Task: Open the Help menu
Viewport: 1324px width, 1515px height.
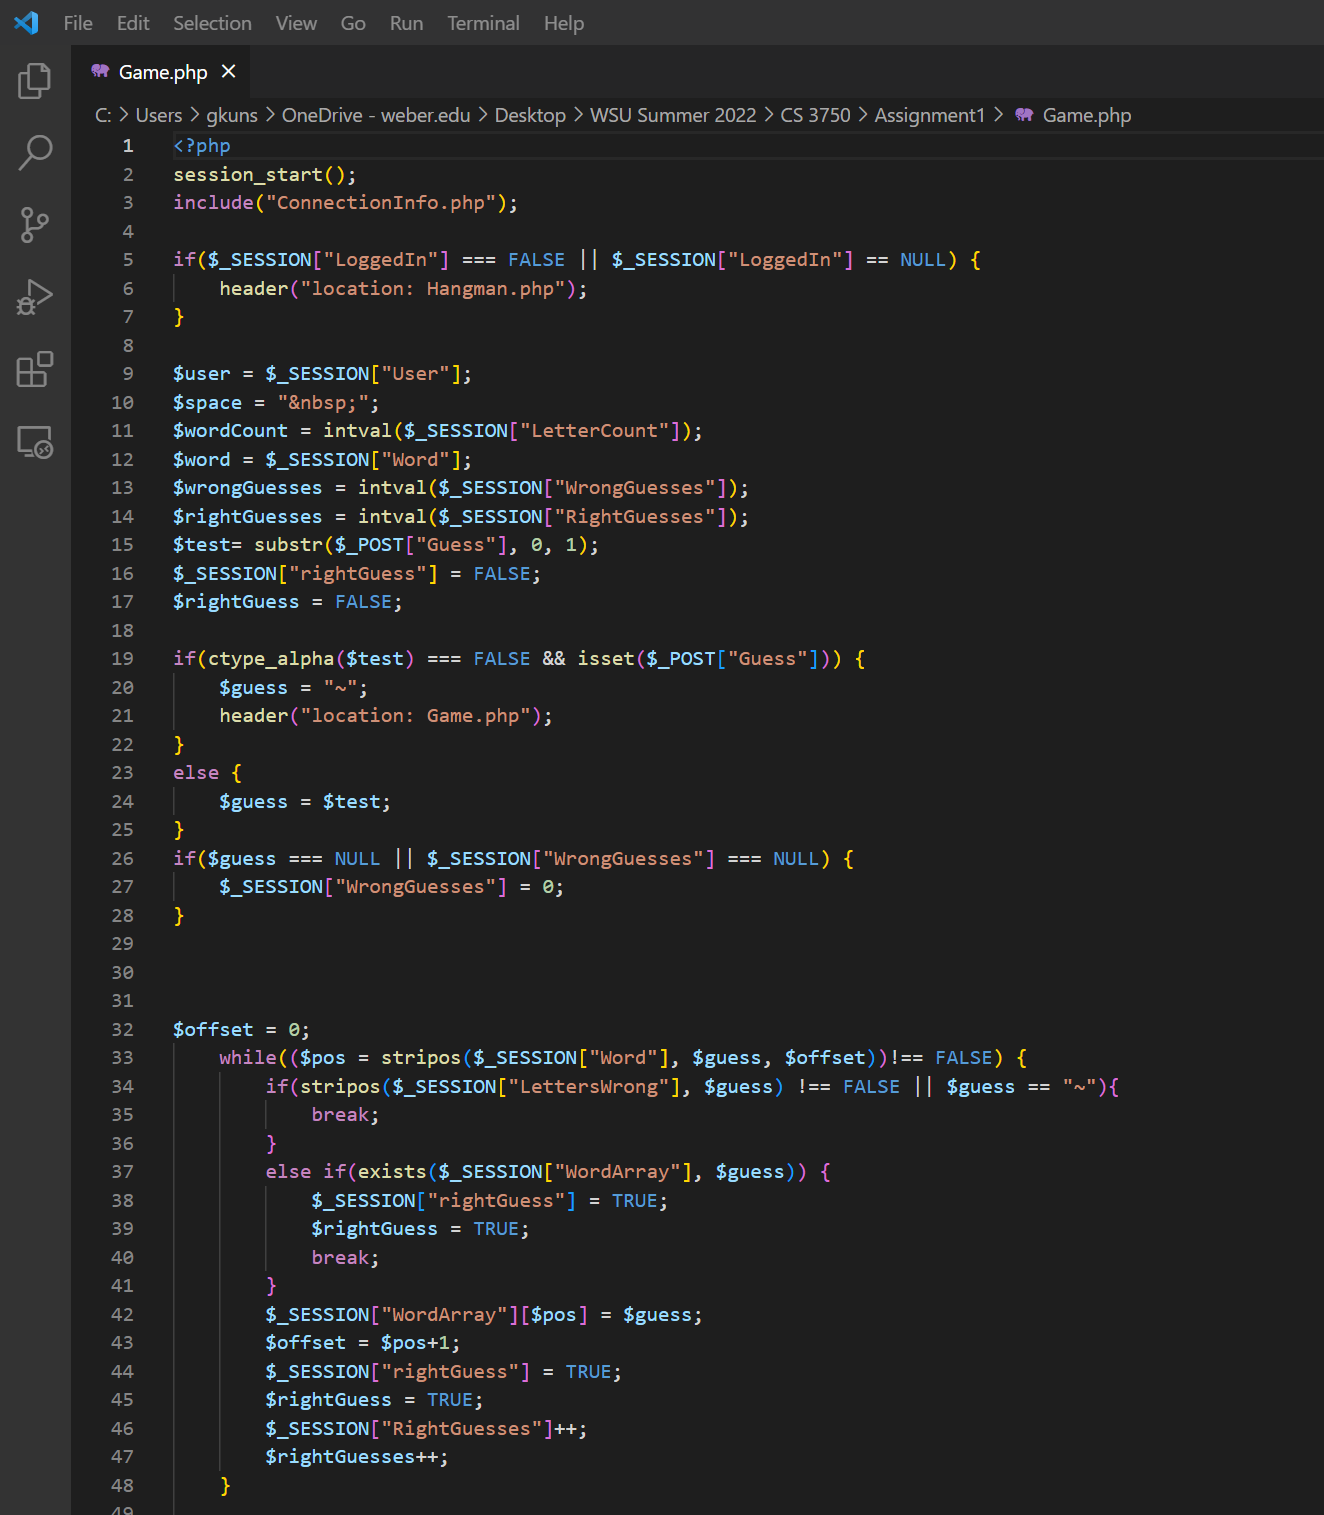Action: (564, 23)
